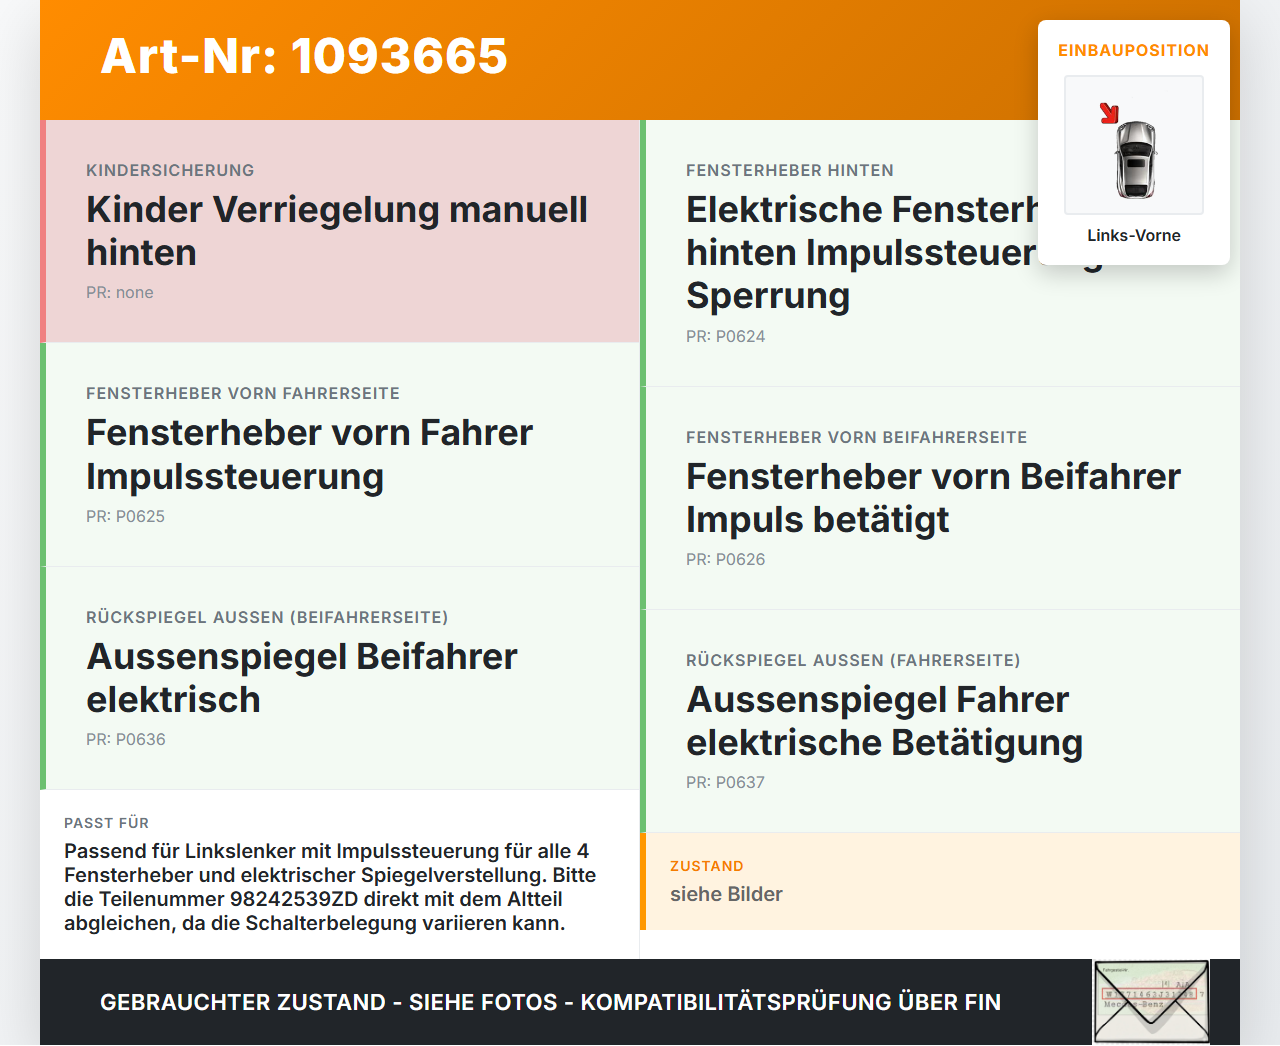Screen dimensions: 1280x1046
Task: Select Kinder Verriegelung manuell hinten card
Action: coord(340,231)
